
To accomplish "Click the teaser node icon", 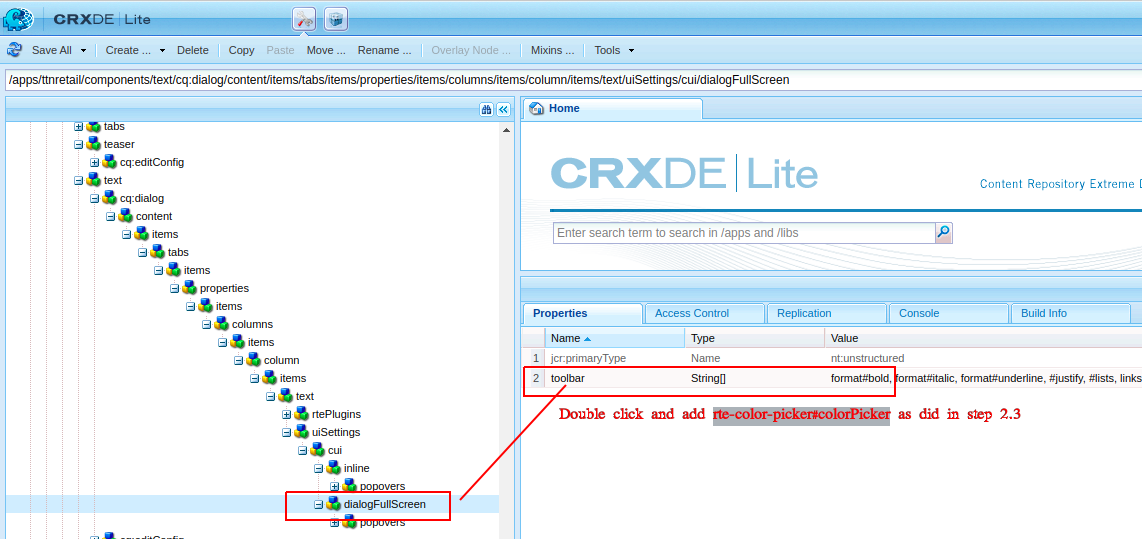I will (93, 144).
